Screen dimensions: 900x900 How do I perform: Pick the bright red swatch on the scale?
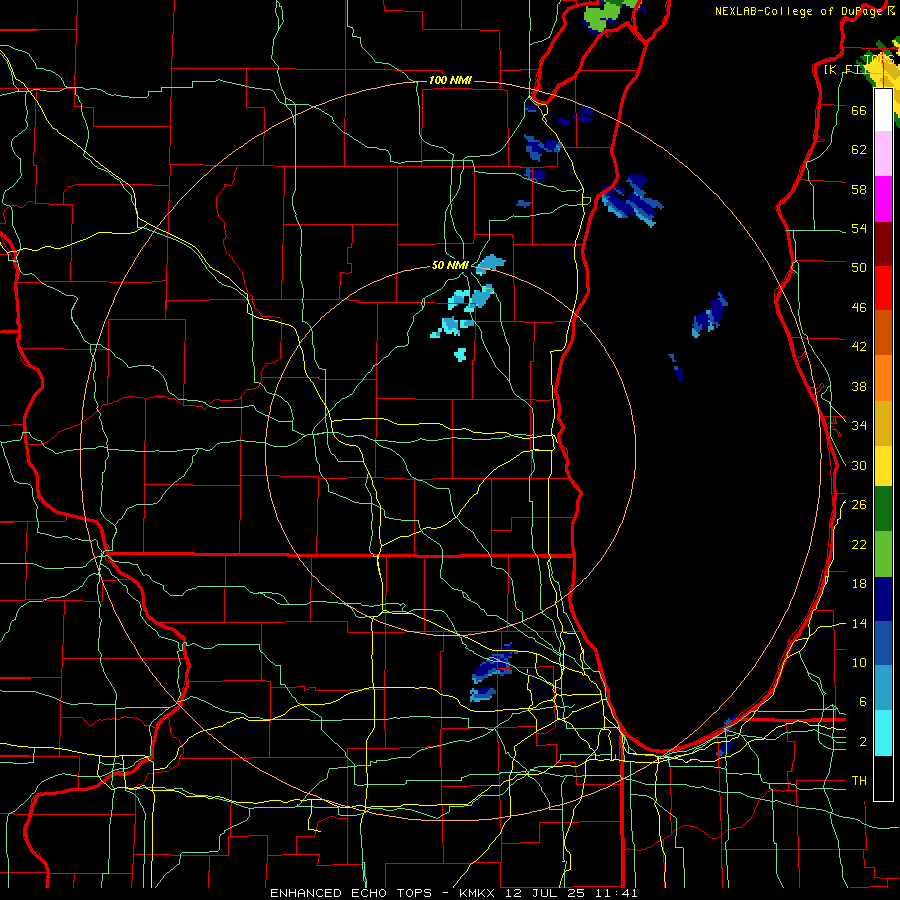(x=883, y=288)
